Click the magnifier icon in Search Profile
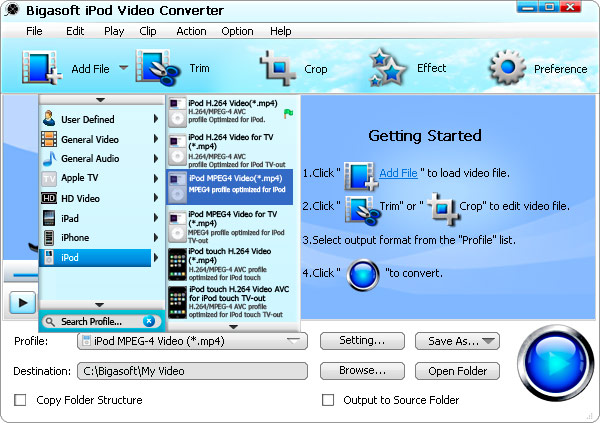Screen dimensions: 600x423 click(50, 322)
